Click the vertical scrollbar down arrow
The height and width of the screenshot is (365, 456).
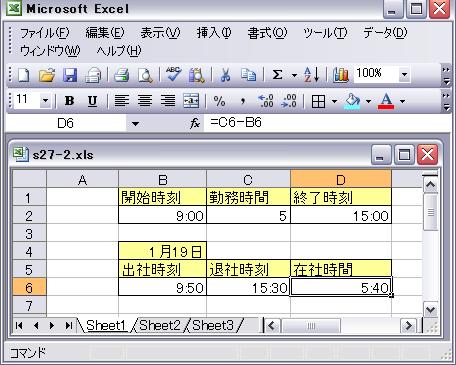430,310
